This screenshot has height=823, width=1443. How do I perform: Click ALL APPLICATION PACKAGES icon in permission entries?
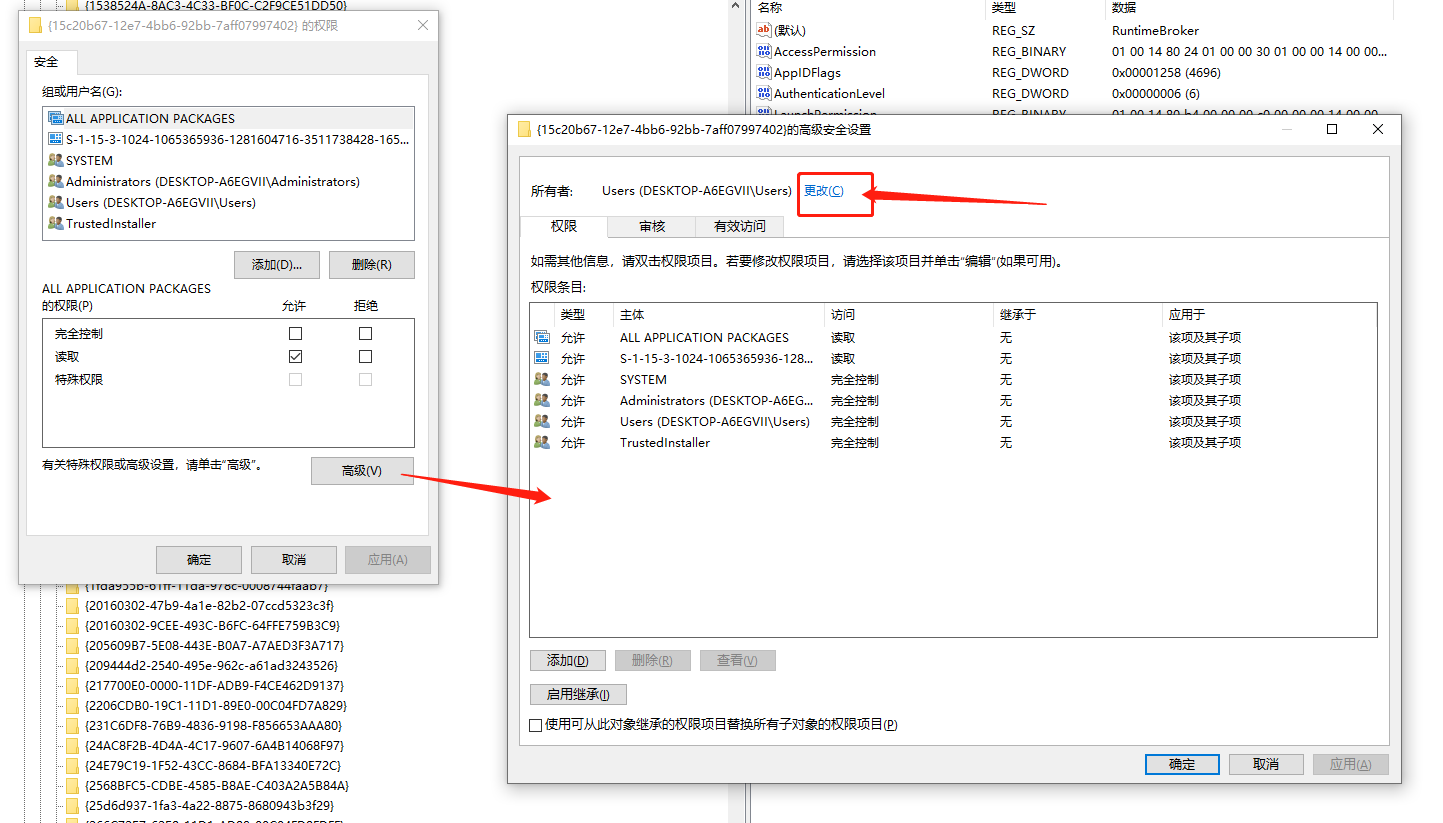coord(542,337)
